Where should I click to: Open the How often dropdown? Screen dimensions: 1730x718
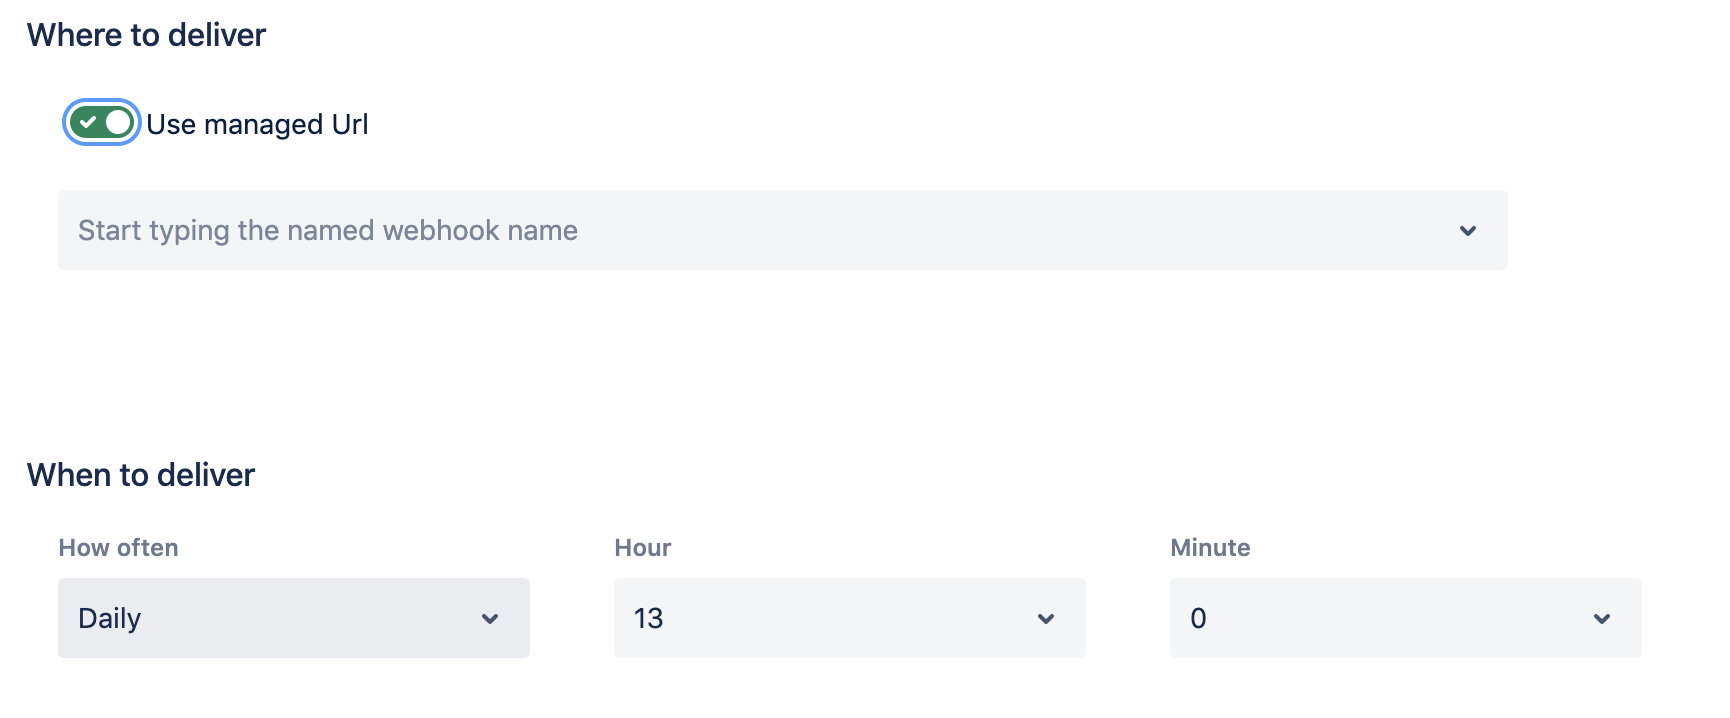(293, 618)
